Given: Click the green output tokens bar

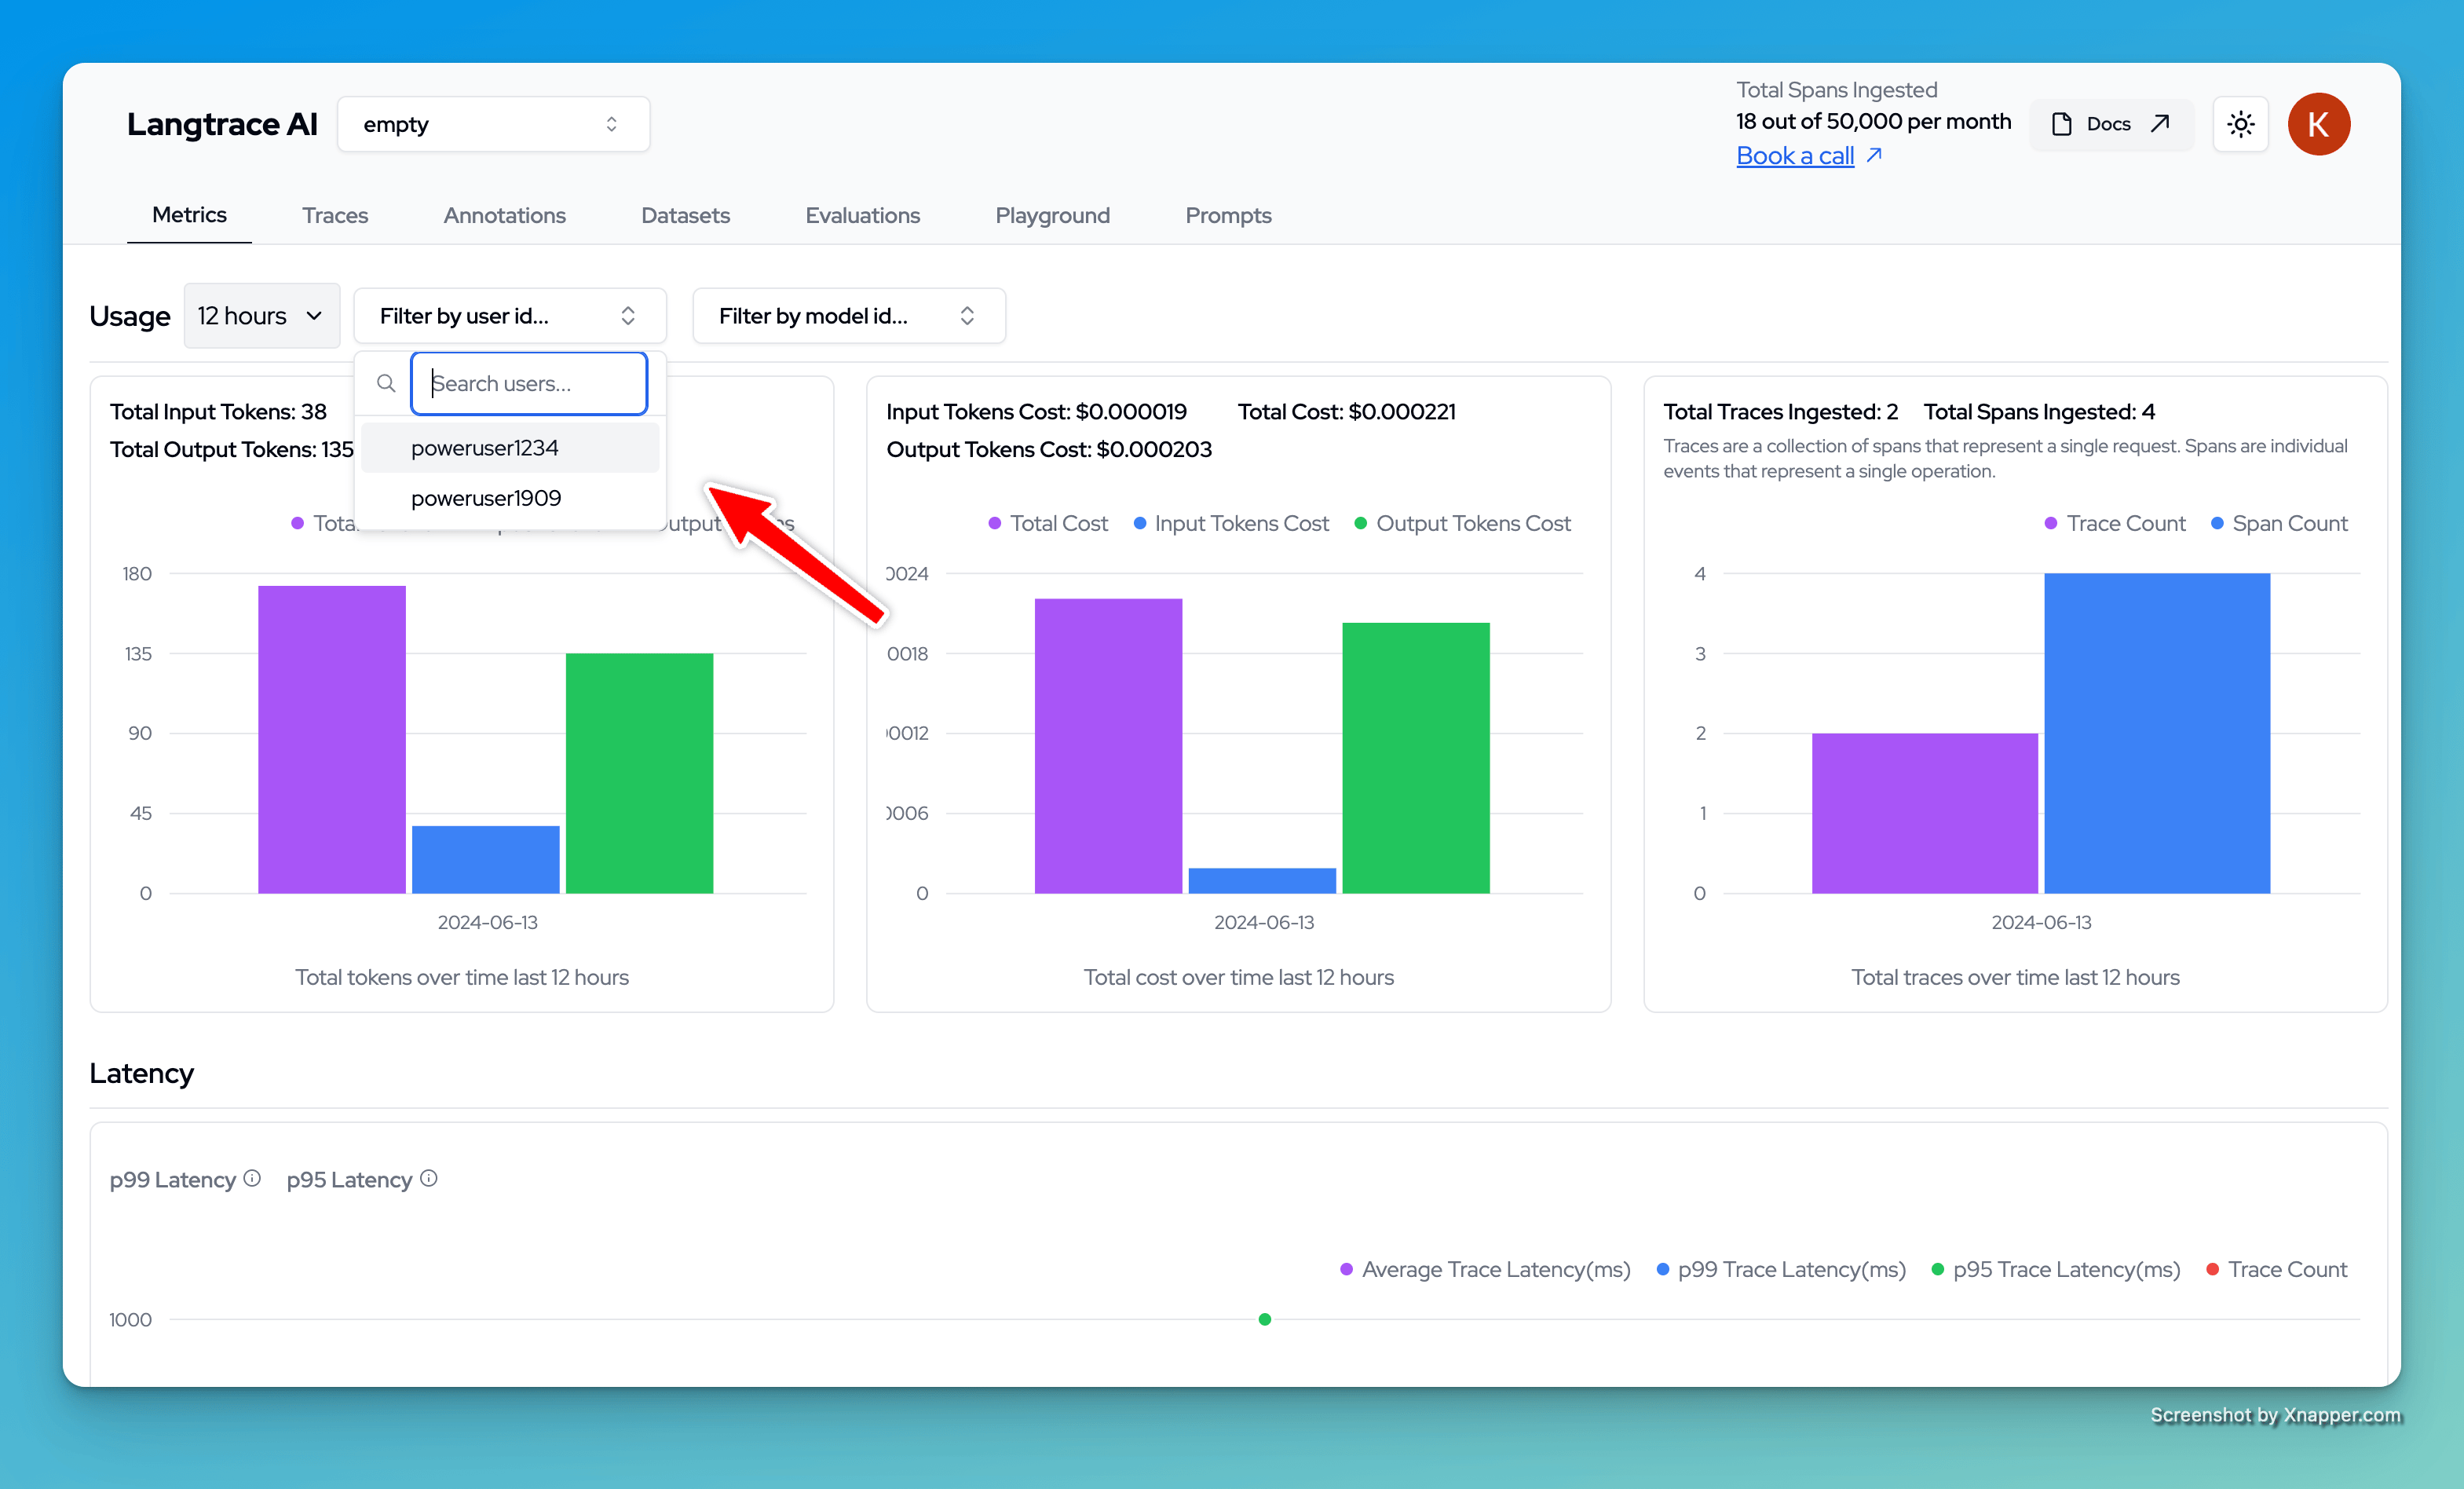Looking at the screenshot, I should coord(640,773).
